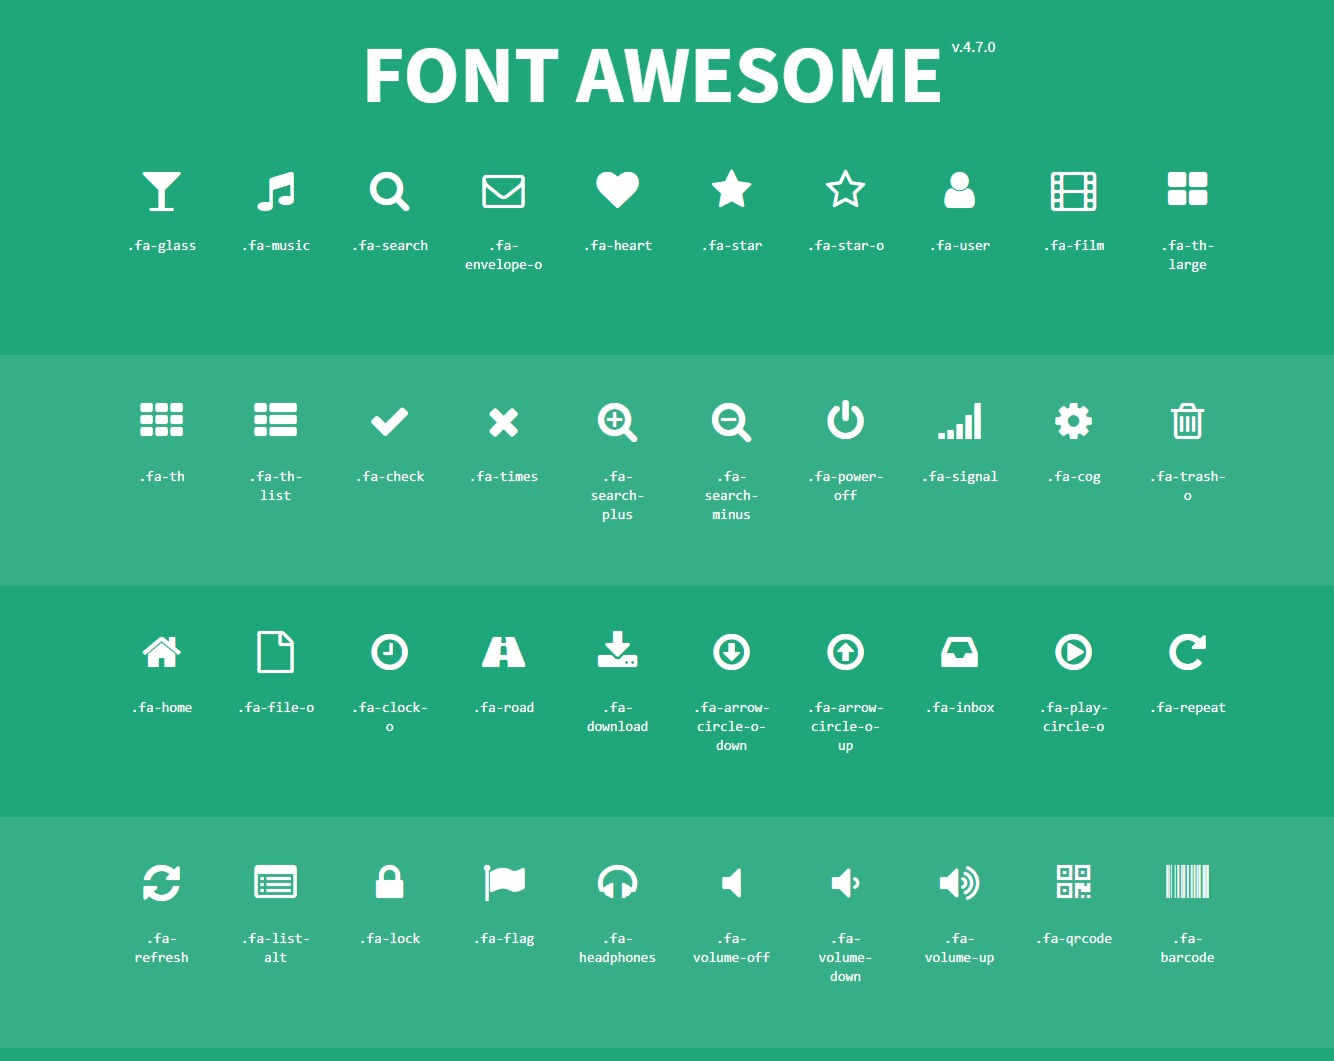Click the fa-glass cocktail icon
1334x1061 pixels.
[x=161, y=191]
